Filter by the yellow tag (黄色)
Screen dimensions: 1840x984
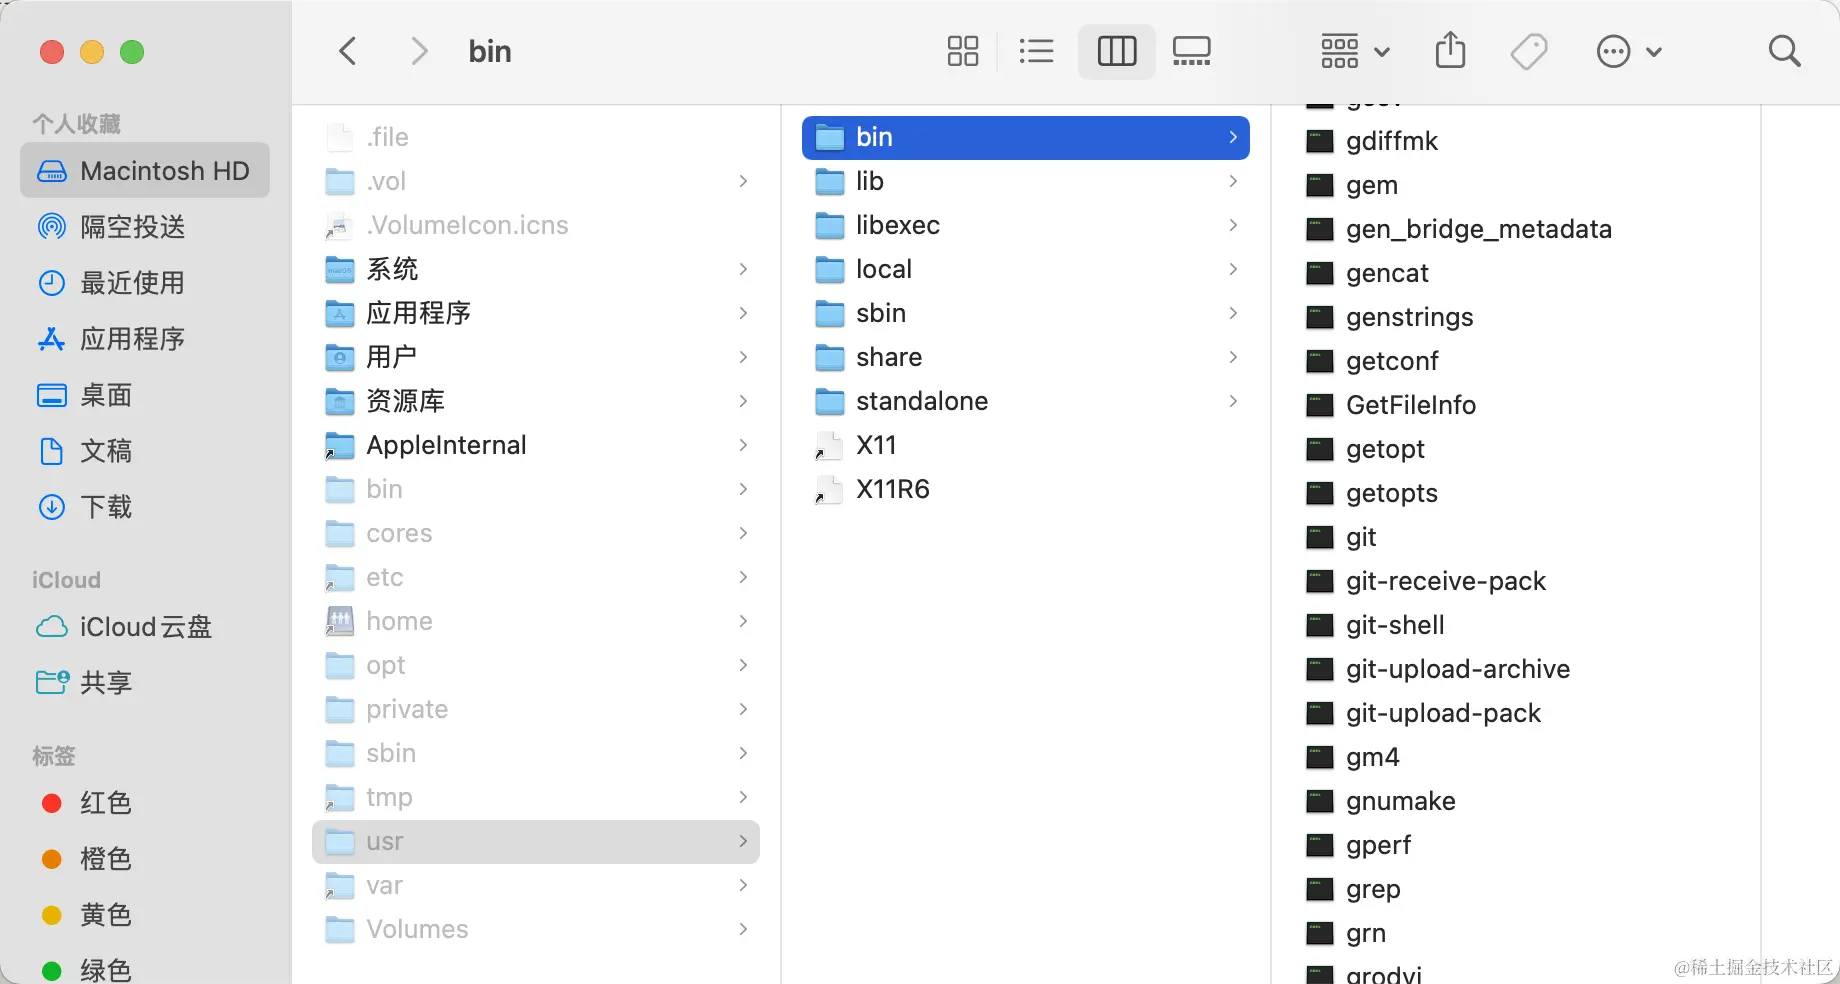(x=145, y=915)
